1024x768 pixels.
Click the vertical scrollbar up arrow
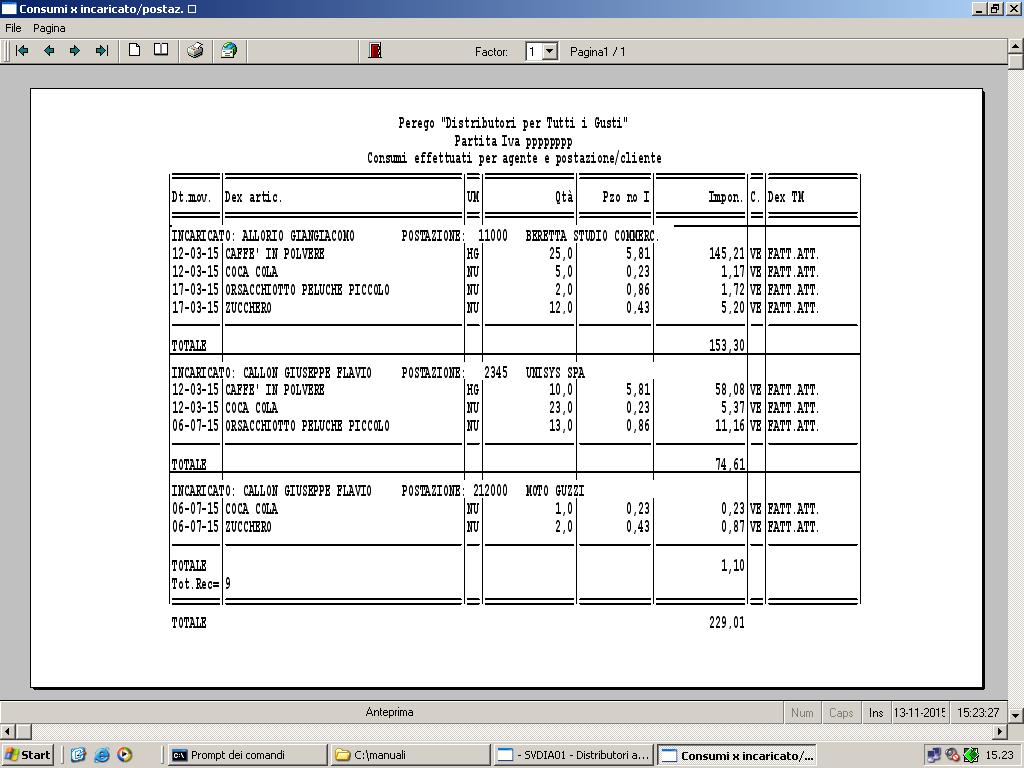pos(1016,46)
